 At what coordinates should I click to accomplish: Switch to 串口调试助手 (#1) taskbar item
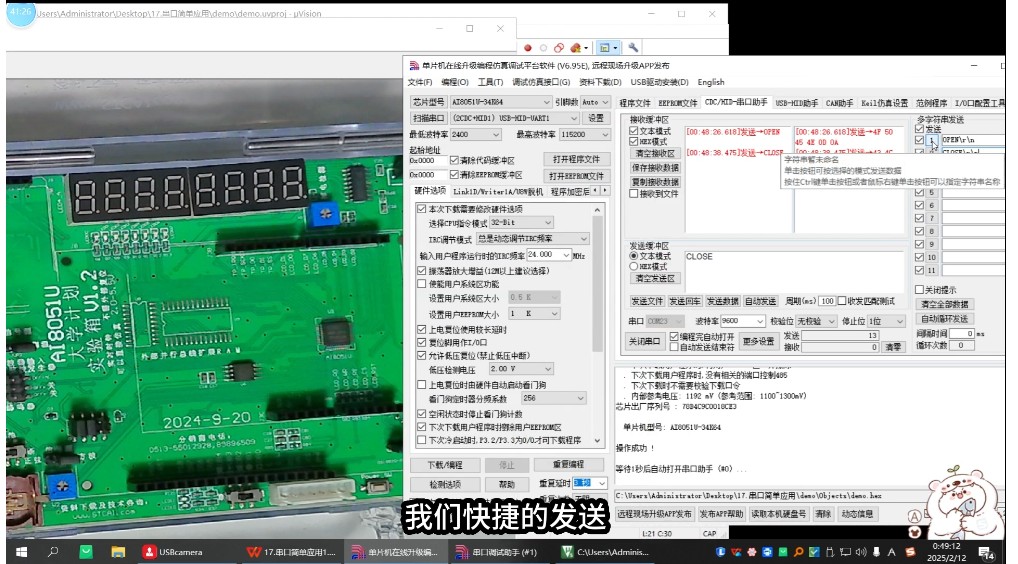point(497,552)
